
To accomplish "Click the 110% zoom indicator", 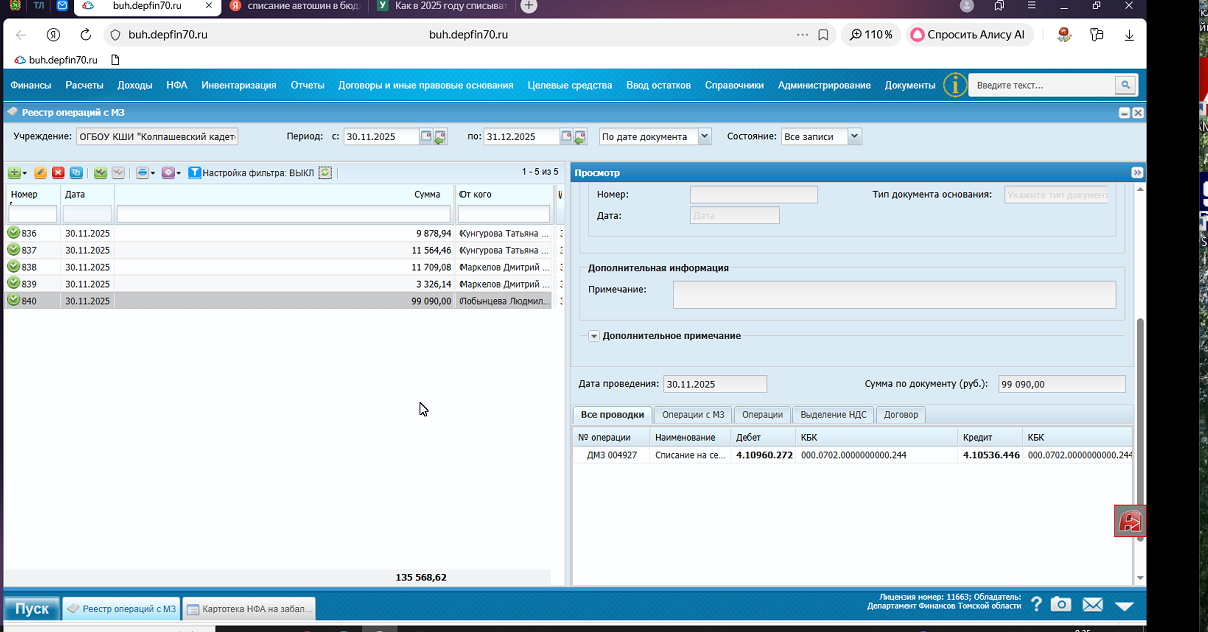I will click(871, 34).
